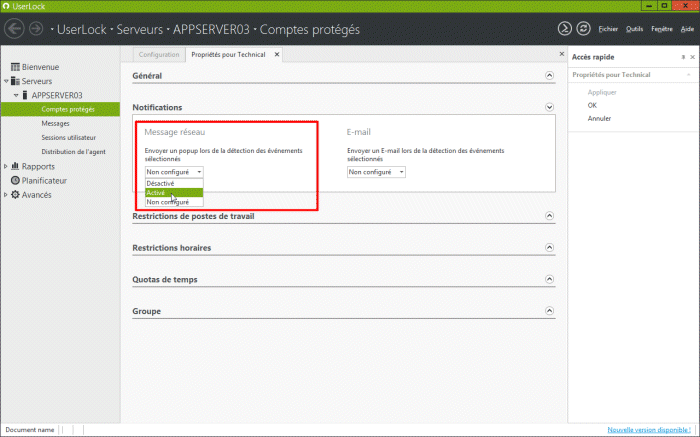Collapse the Notifications section
Viewport: 700px width, 437px height.
[550, 107]
